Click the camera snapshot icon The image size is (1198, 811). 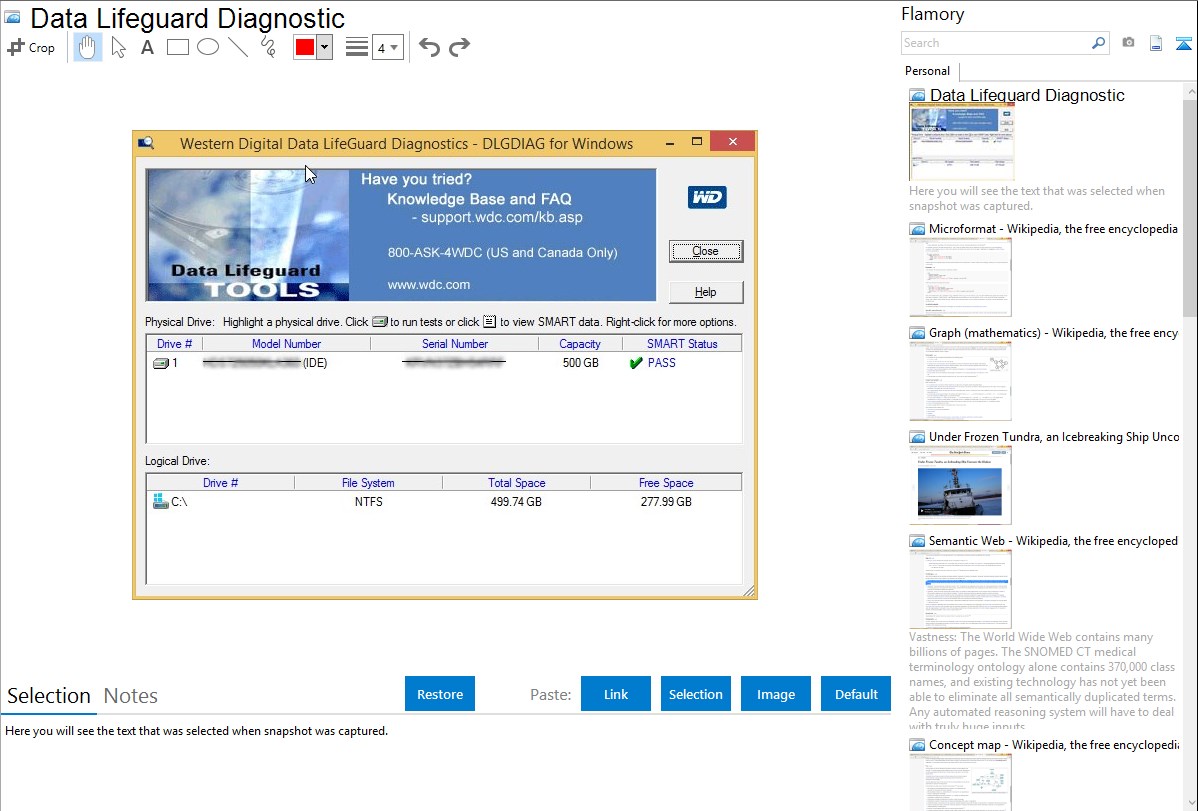(x=1128, y=43)
